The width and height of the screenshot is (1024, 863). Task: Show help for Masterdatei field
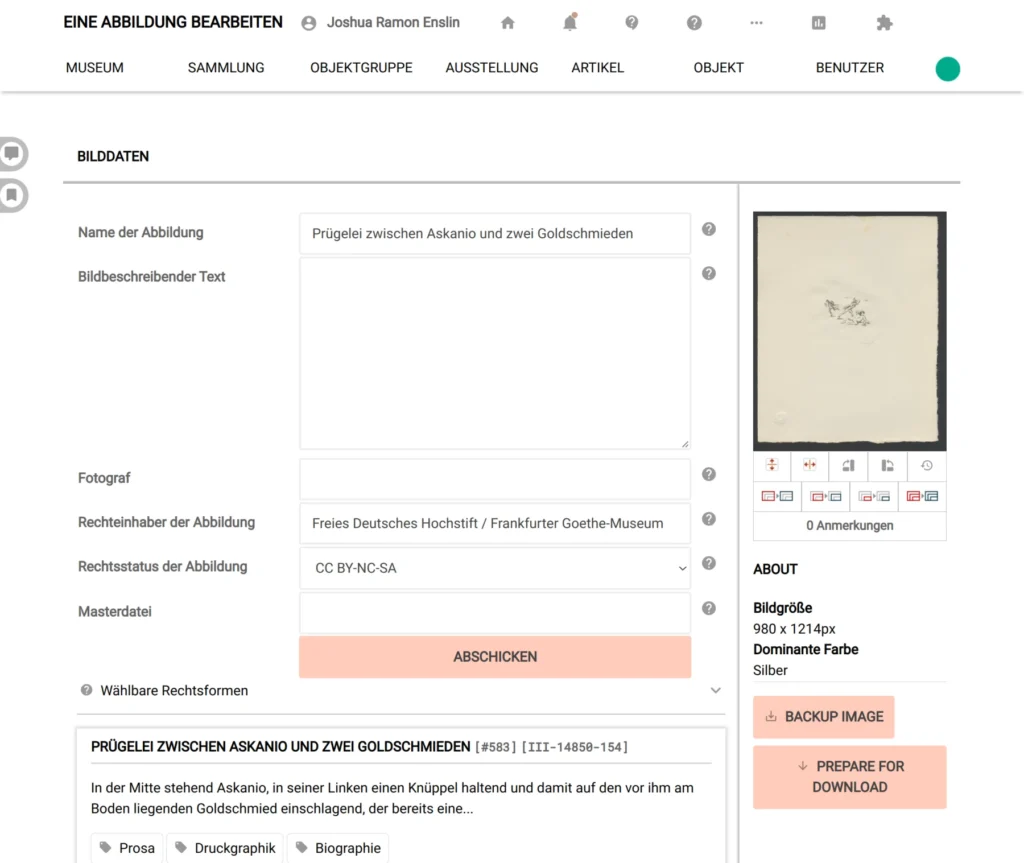tap(709, 608)
